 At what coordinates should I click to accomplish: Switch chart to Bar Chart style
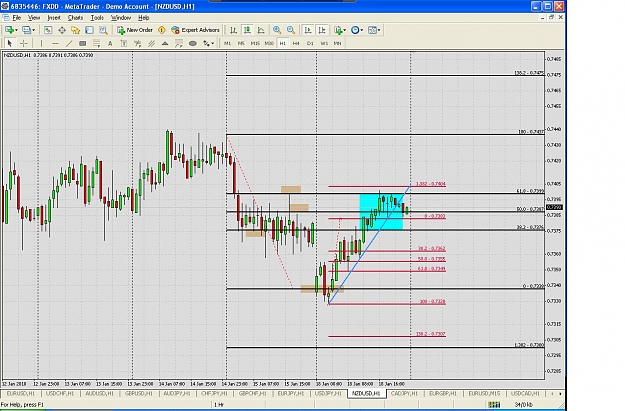coord(233,30)
